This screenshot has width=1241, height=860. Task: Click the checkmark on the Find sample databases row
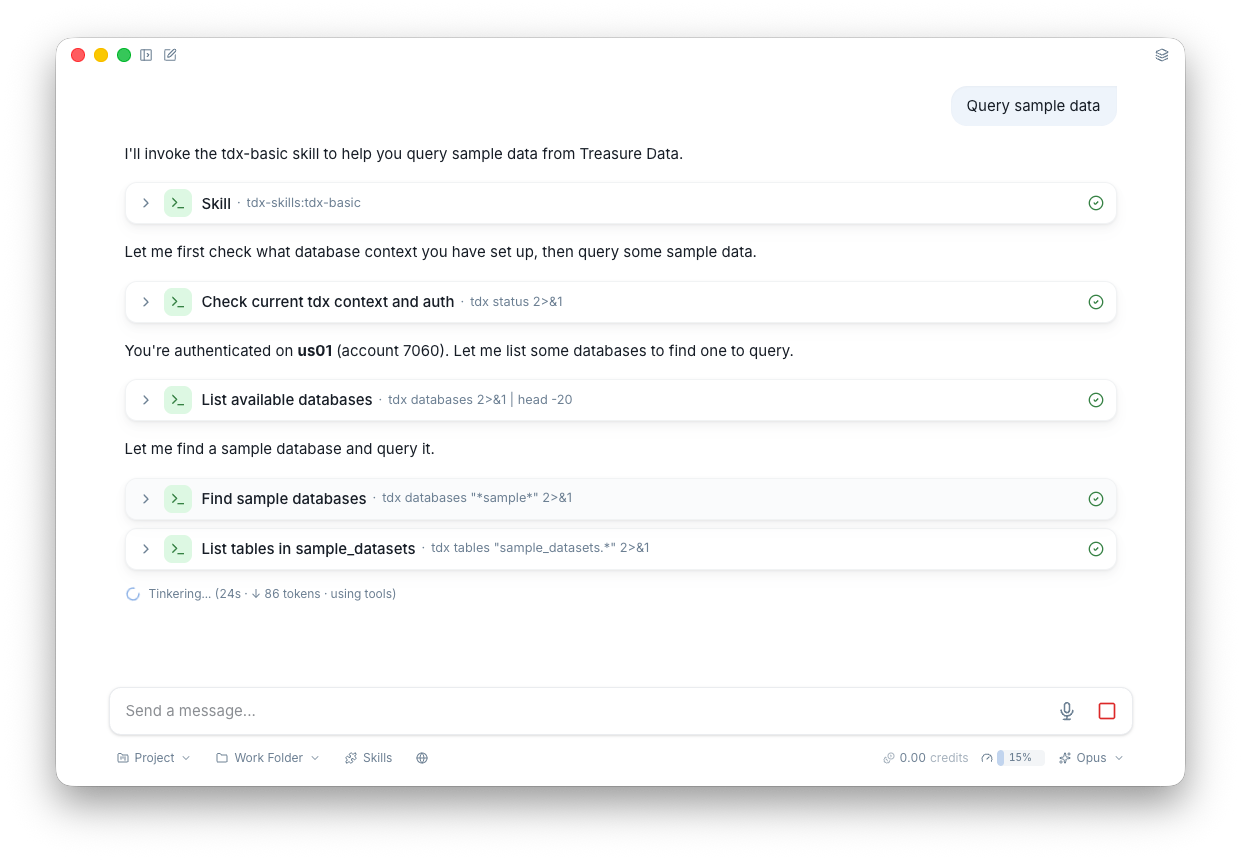(x=1095, y=498)
